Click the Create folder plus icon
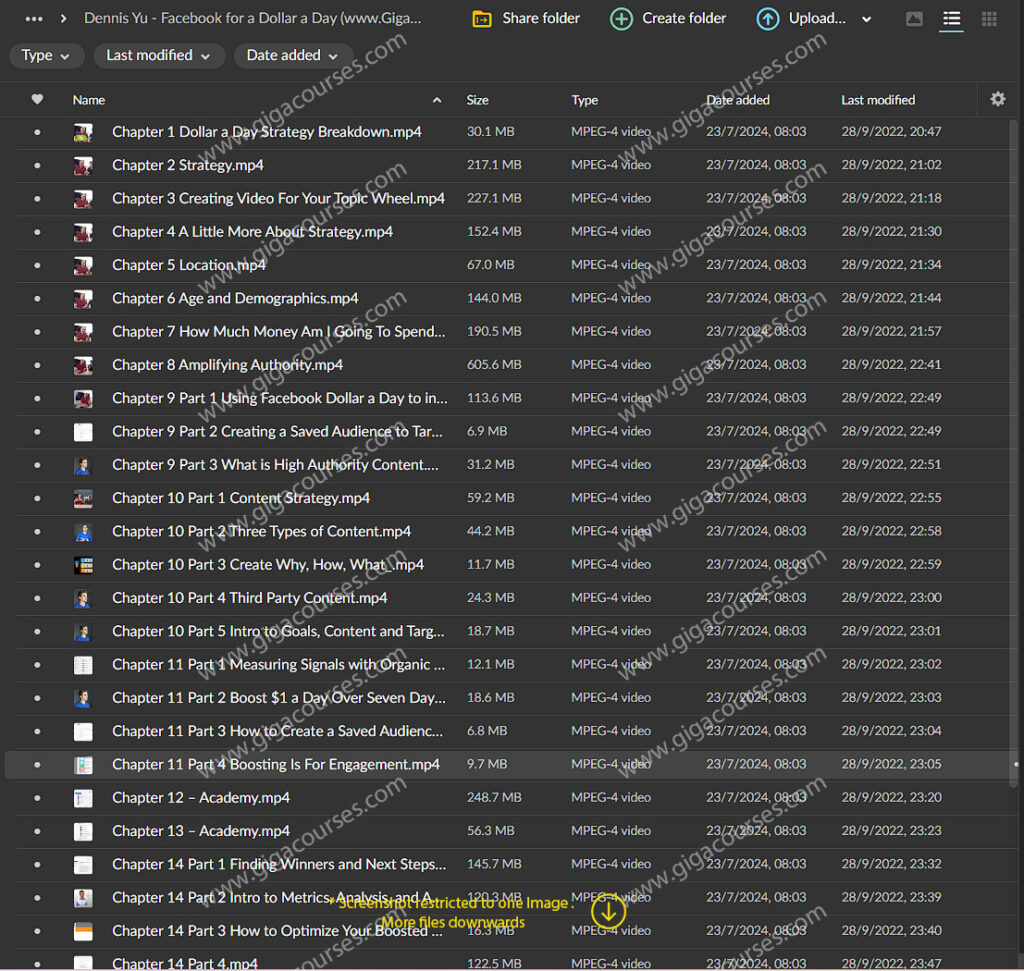This screenshot has width=1024, height=971. point(621,19)
